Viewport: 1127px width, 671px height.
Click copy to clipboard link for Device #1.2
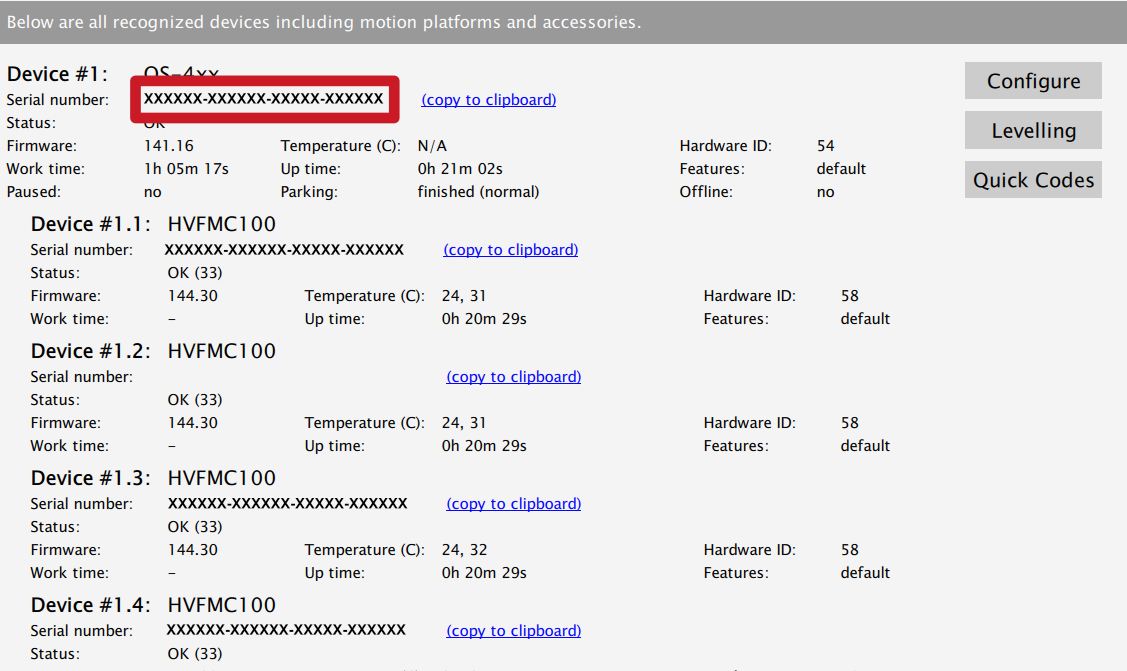513,377
